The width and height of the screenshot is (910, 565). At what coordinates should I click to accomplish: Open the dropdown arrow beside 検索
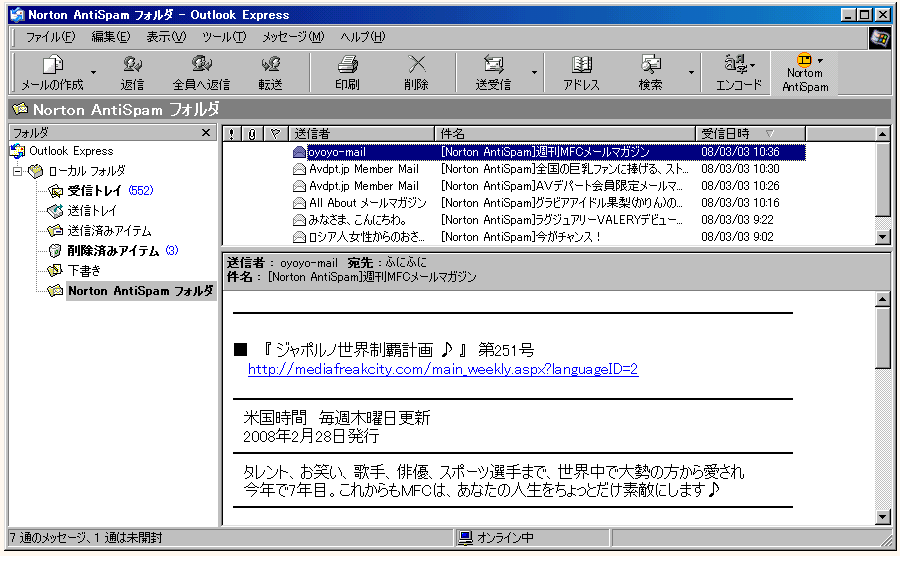[x=691, y=73]
